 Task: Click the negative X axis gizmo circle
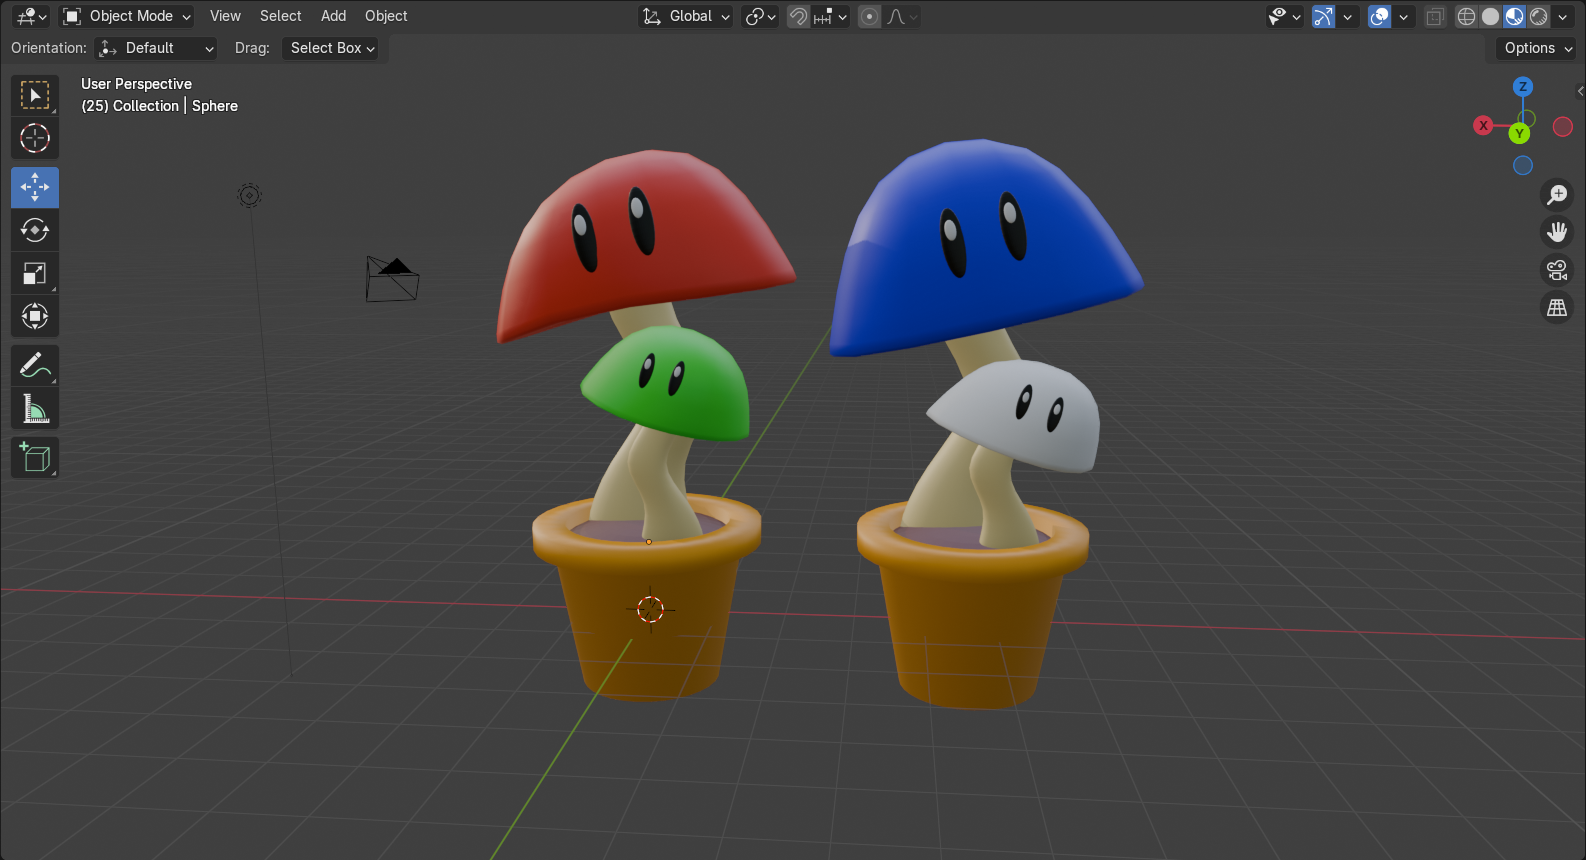click(1562, 127)
